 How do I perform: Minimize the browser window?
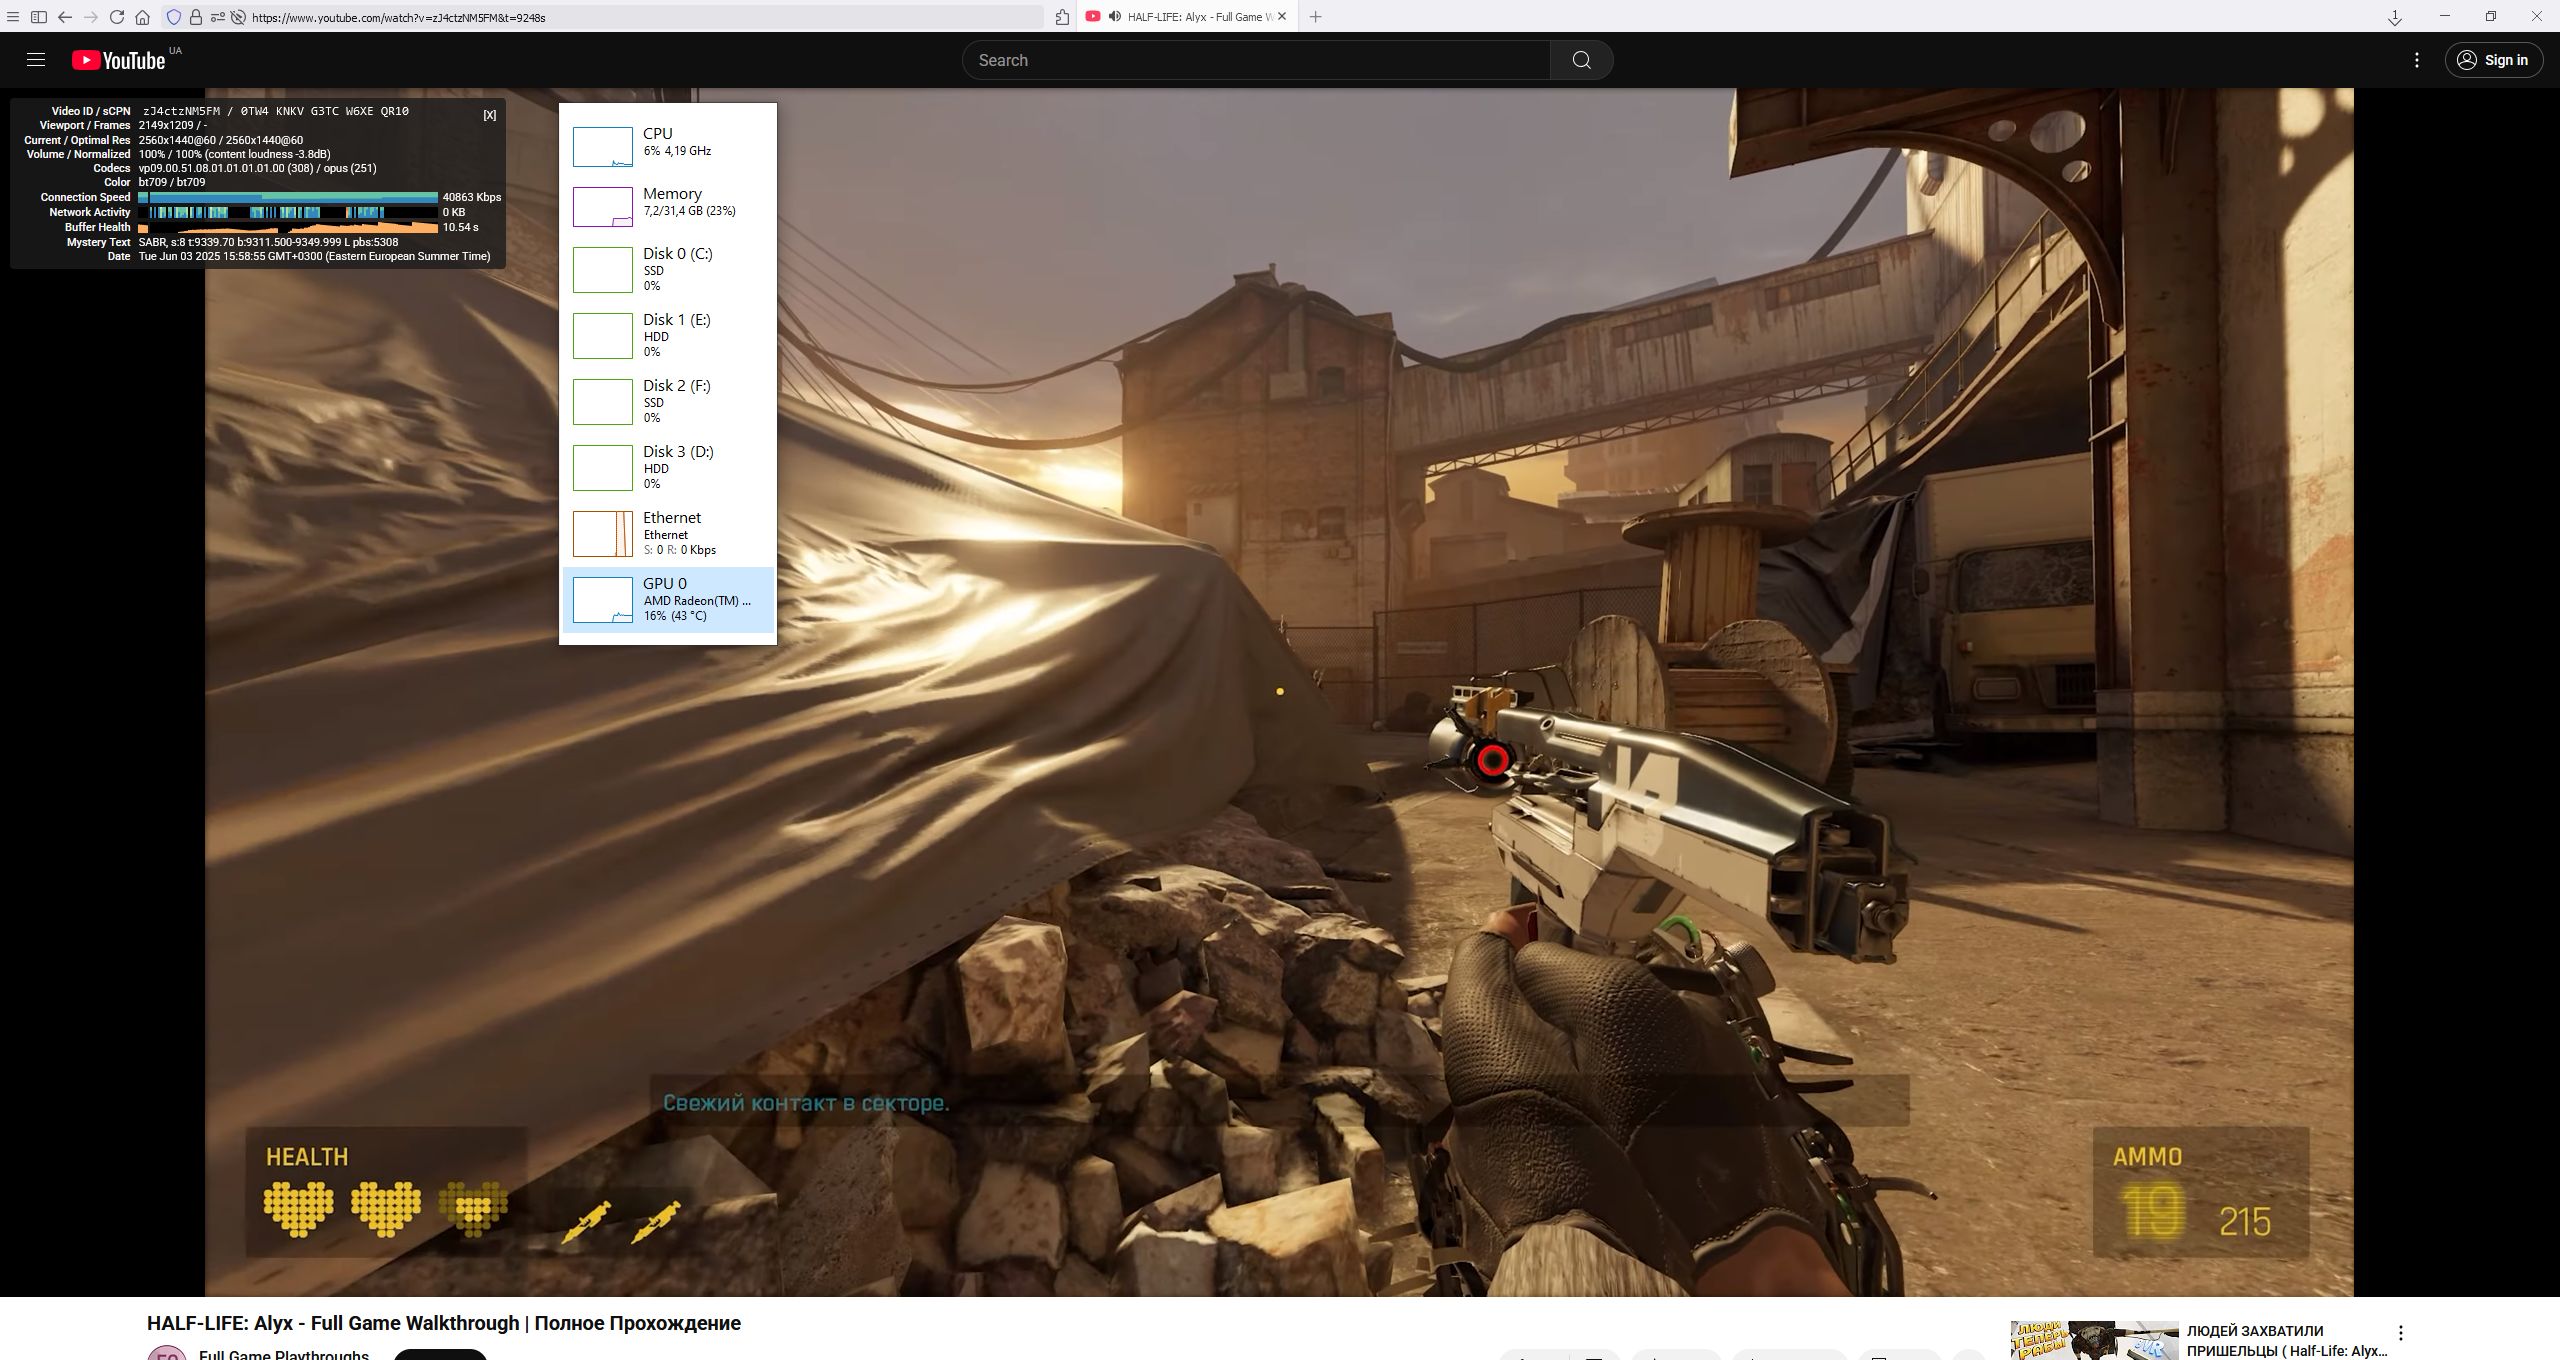click(x=2445, y=16)
